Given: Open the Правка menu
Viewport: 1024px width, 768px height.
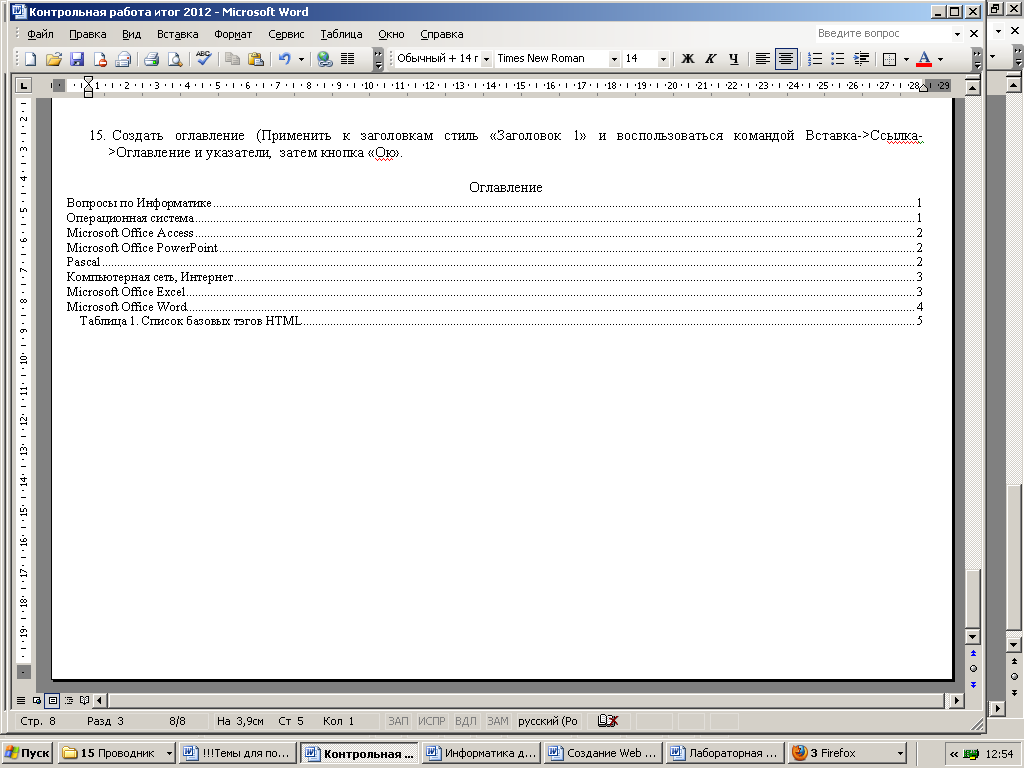Looking at the screenshot, I should [x=88, y=34].
